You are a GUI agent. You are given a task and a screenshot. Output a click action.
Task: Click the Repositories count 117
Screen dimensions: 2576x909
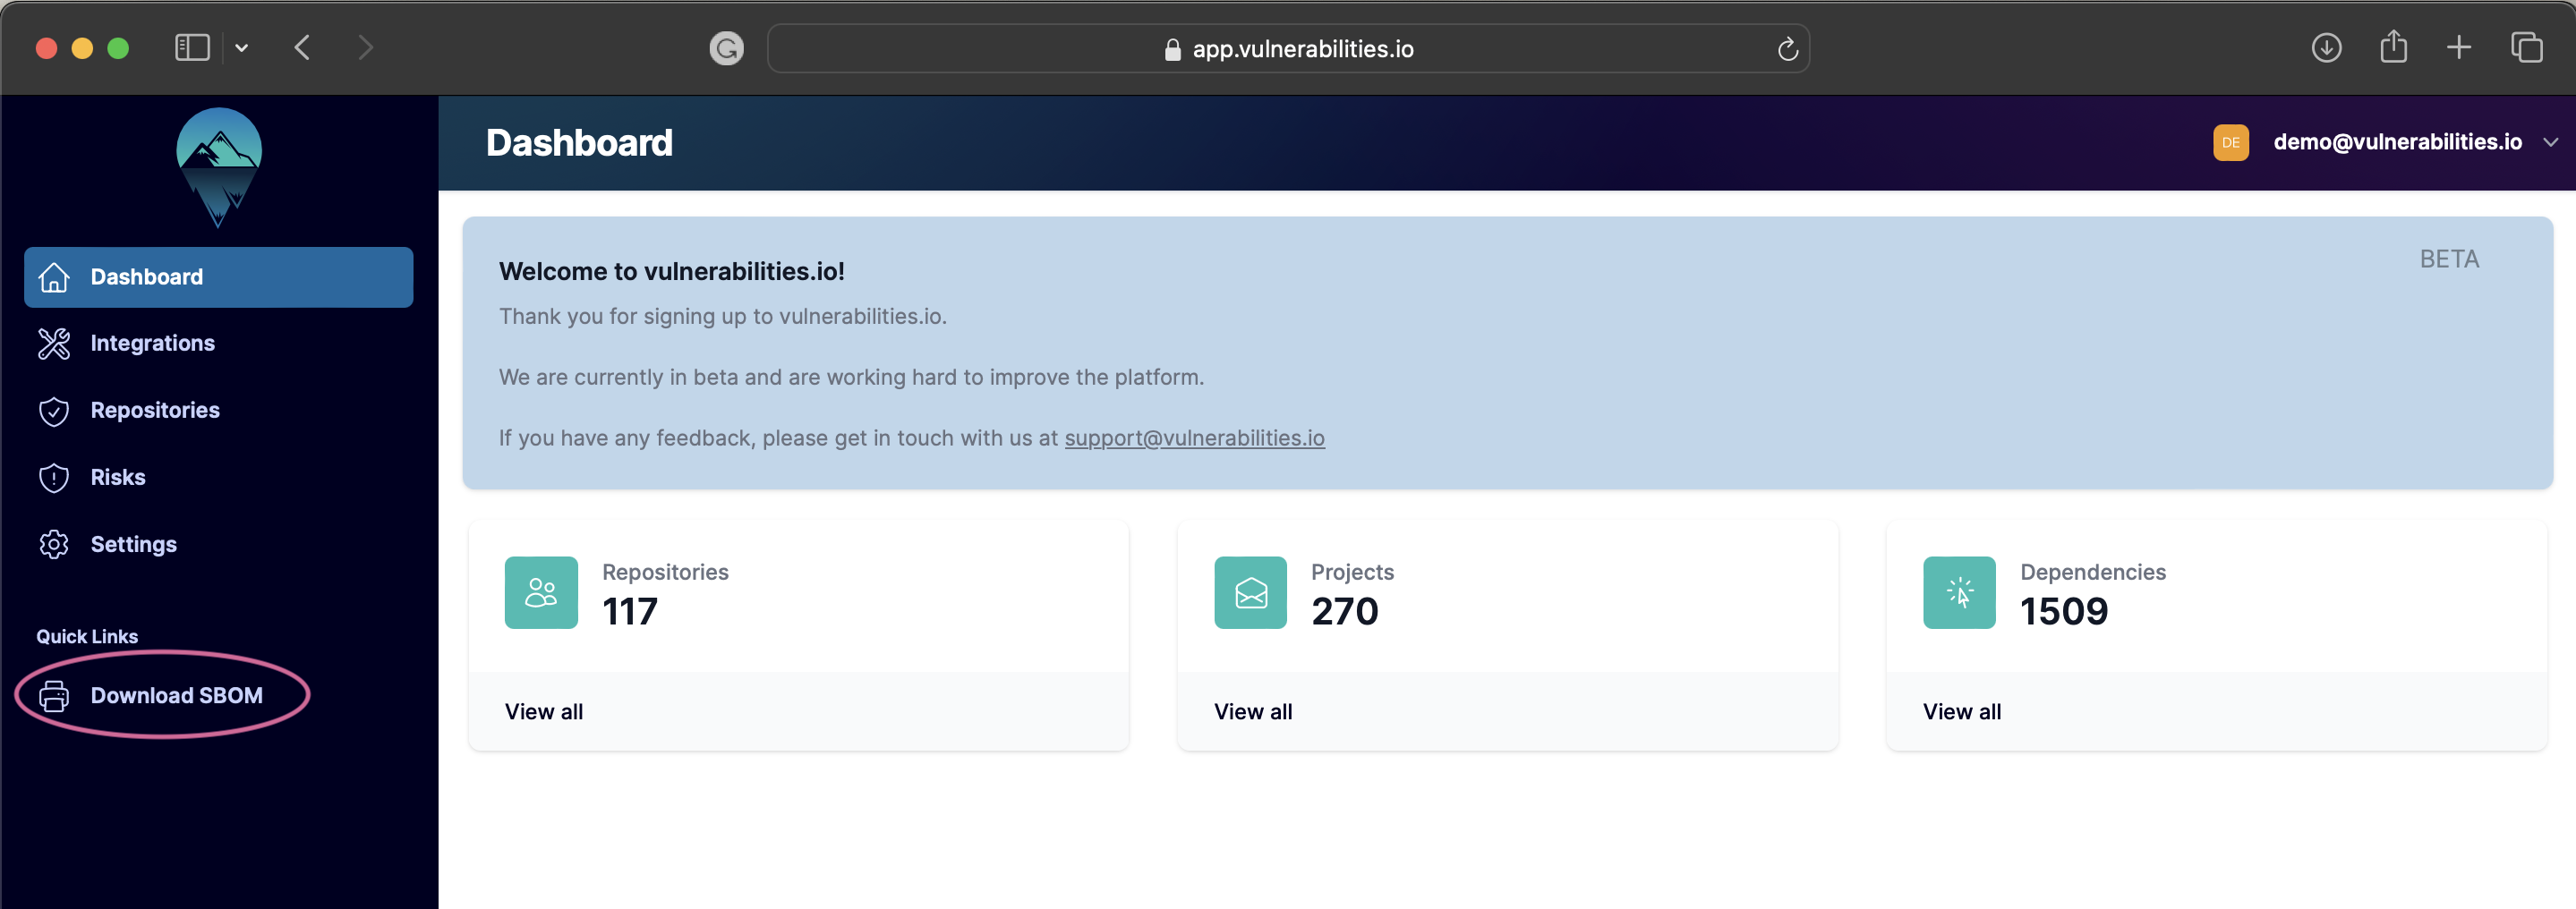630,612
